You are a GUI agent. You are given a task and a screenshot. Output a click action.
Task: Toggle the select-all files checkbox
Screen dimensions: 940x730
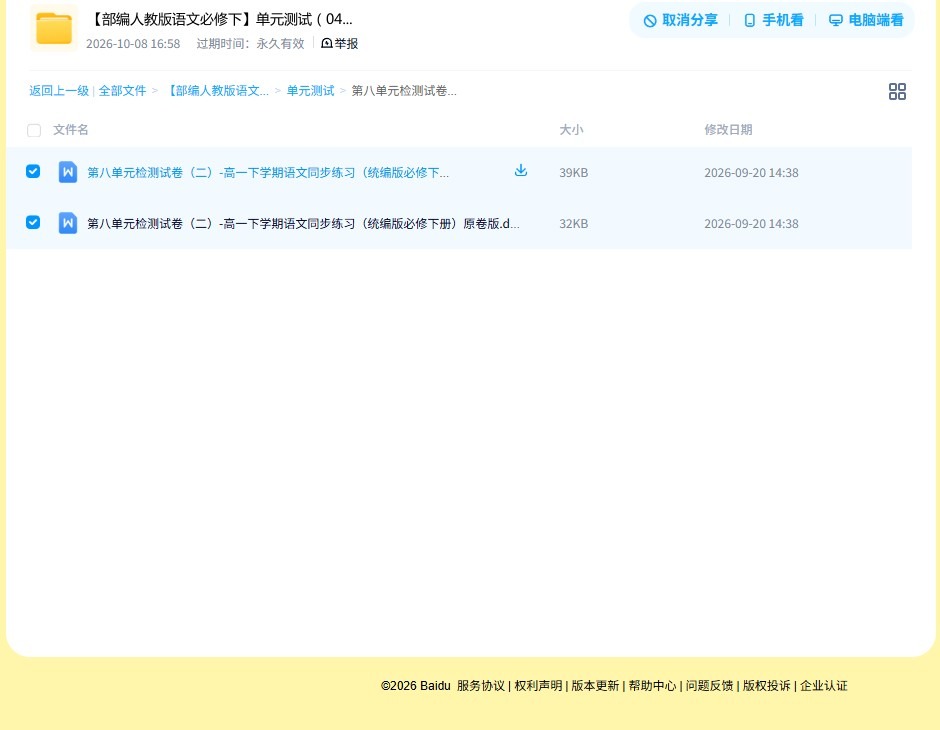(34, 130)
